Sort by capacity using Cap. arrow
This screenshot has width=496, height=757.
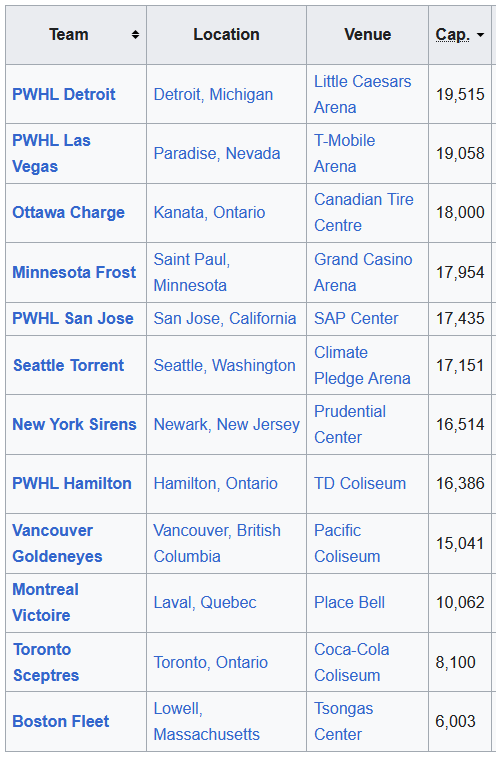[480, 35]
